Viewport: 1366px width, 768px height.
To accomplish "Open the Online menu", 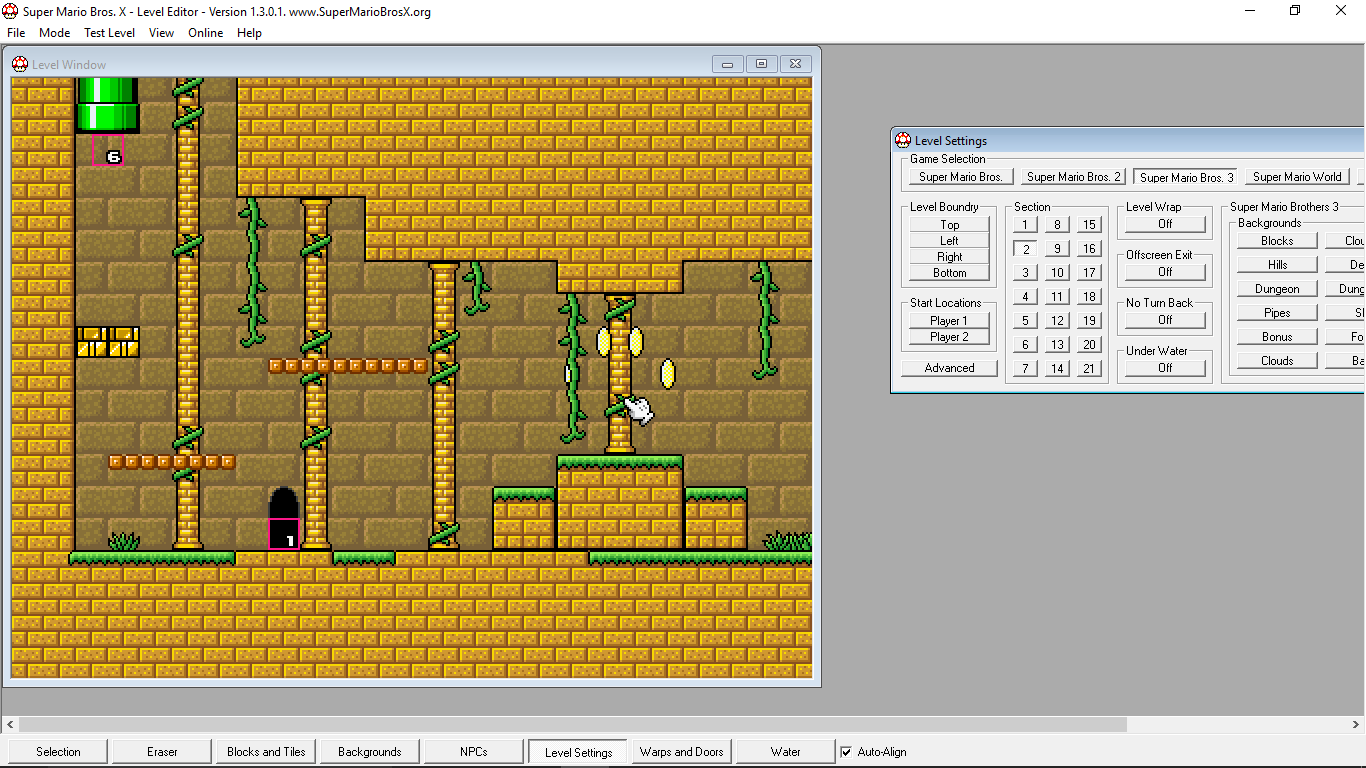I will pyautogui.click(x=206, y=33).
